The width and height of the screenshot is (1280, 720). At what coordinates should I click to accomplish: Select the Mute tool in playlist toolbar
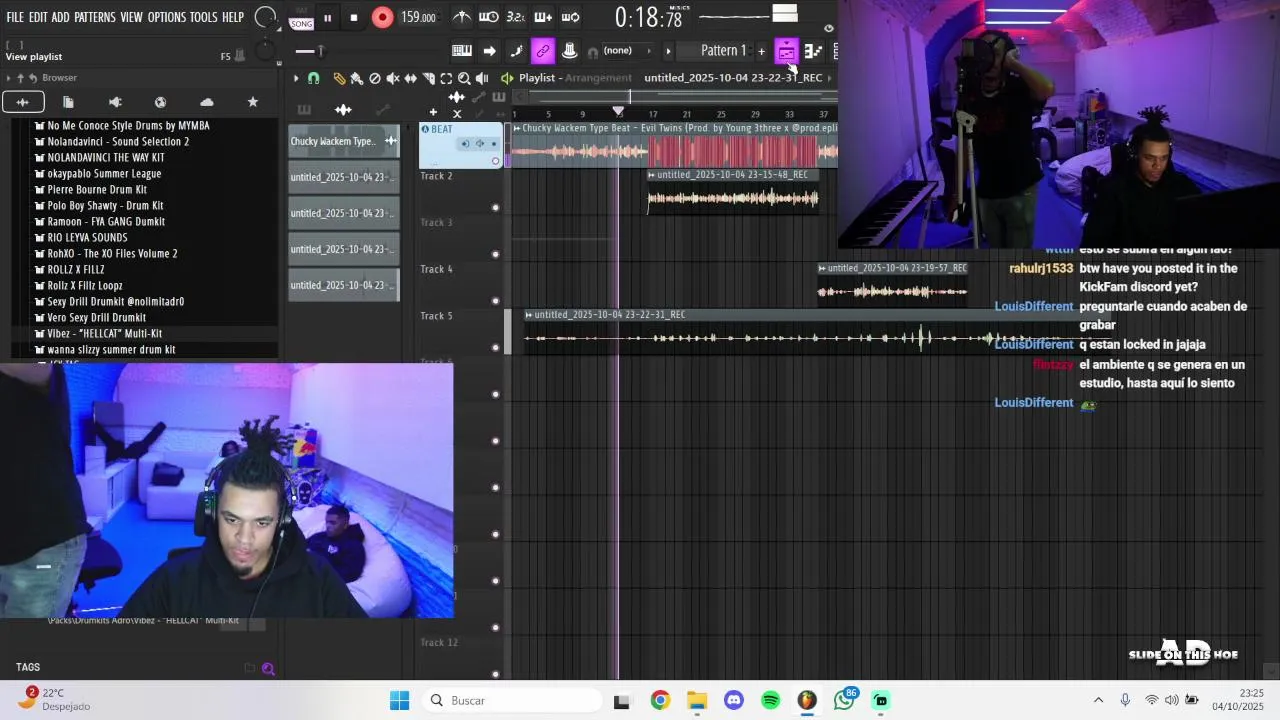coord(393,78)
